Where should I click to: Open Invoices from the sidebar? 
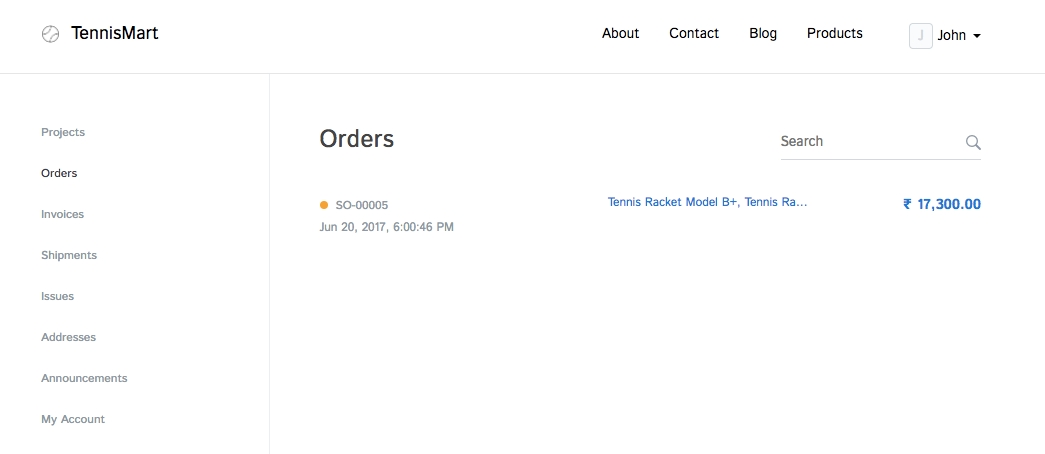[62, 214]
